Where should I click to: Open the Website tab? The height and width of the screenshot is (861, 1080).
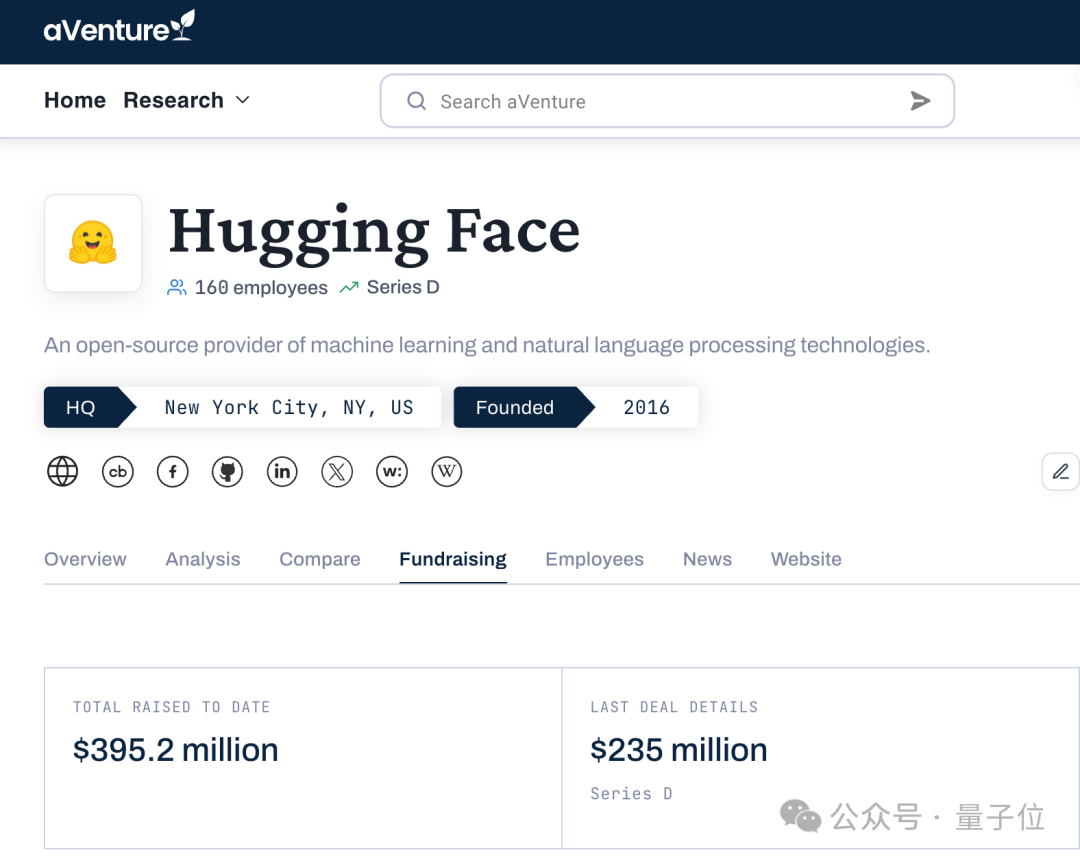tap(806, 559)
